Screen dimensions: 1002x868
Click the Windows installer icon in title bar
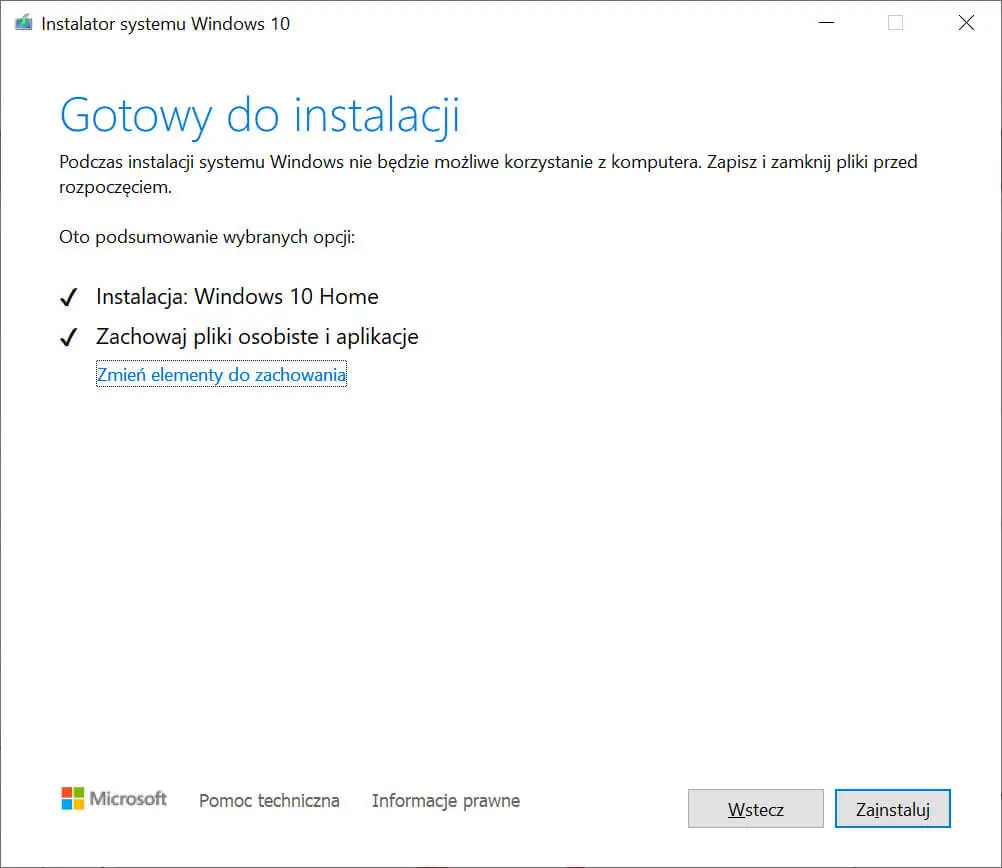click(x=23, y=24)
